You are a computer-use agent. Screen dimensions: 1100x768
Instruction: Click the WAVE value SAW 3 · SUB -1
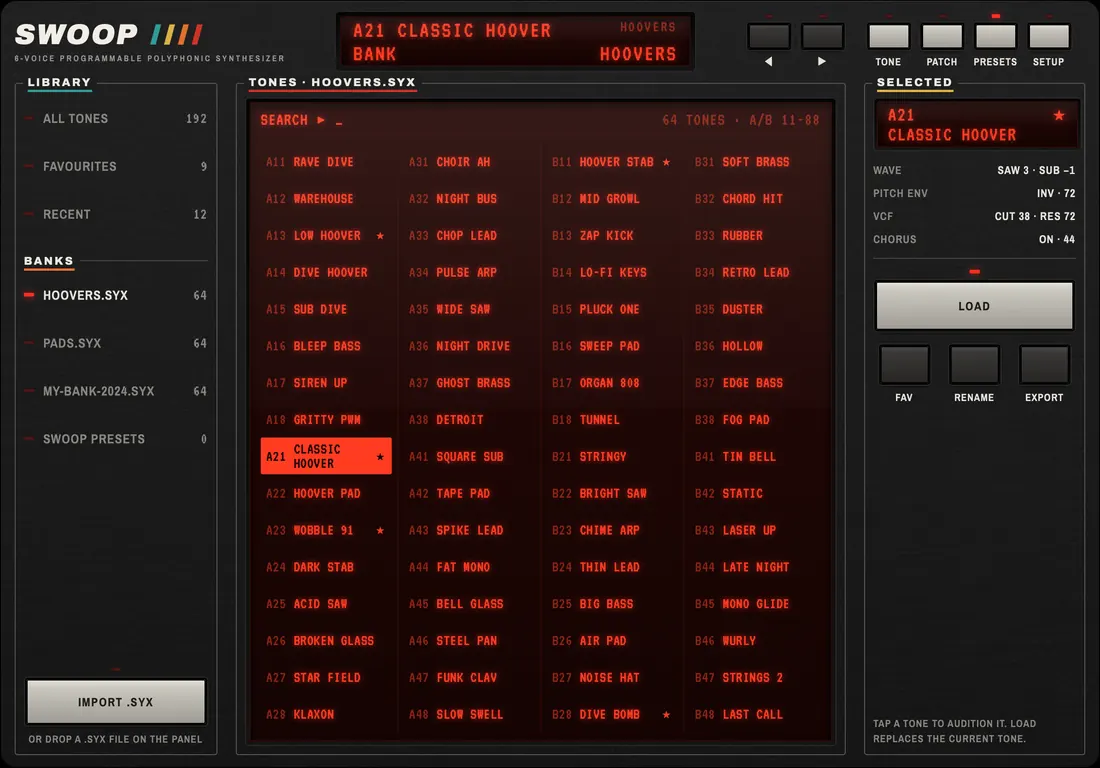1035,170
